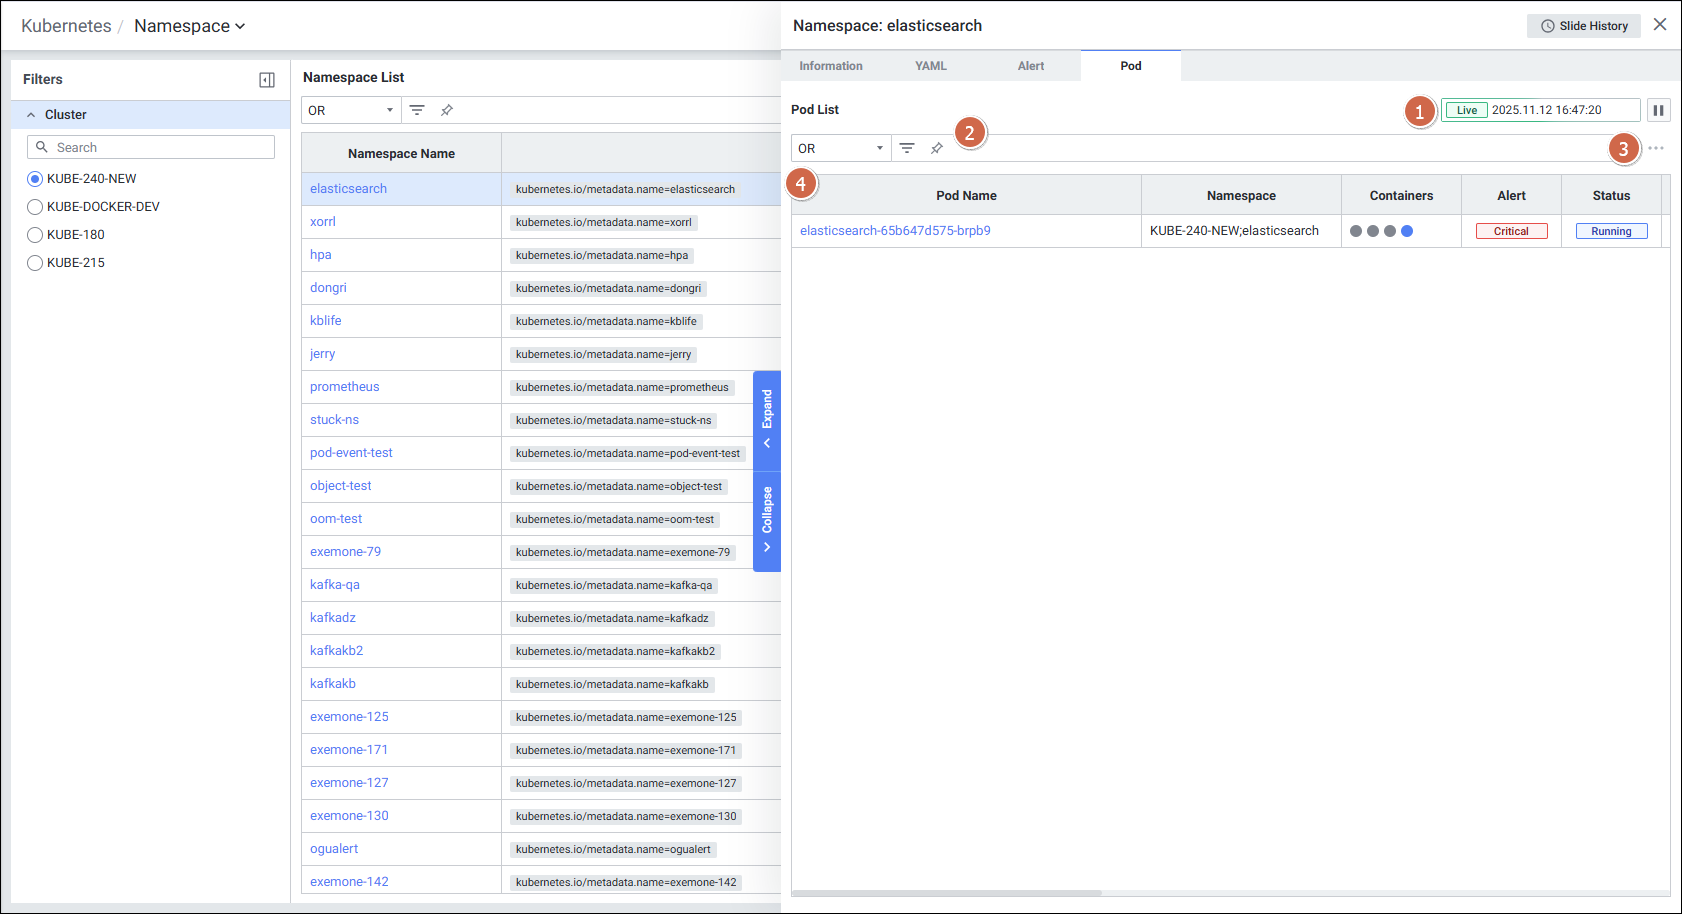Image resolution: width=1682 pixels, height=914 pixels.
Task: Click the Slide History button
Action: pos(1583,26)
